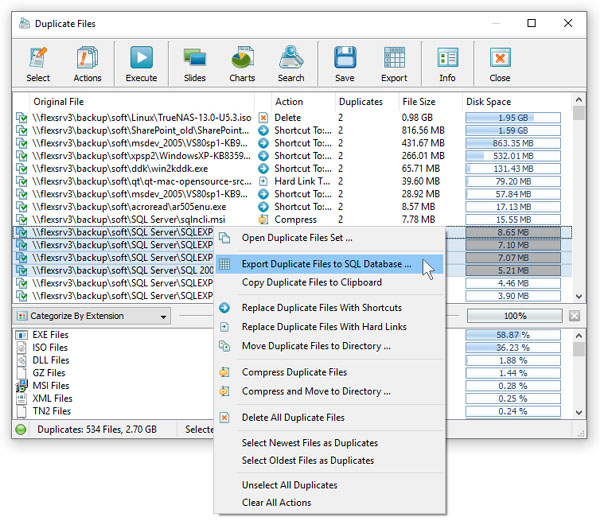
Task: Click the 3.90 MB disk space bar
Action: click(513, 296)
